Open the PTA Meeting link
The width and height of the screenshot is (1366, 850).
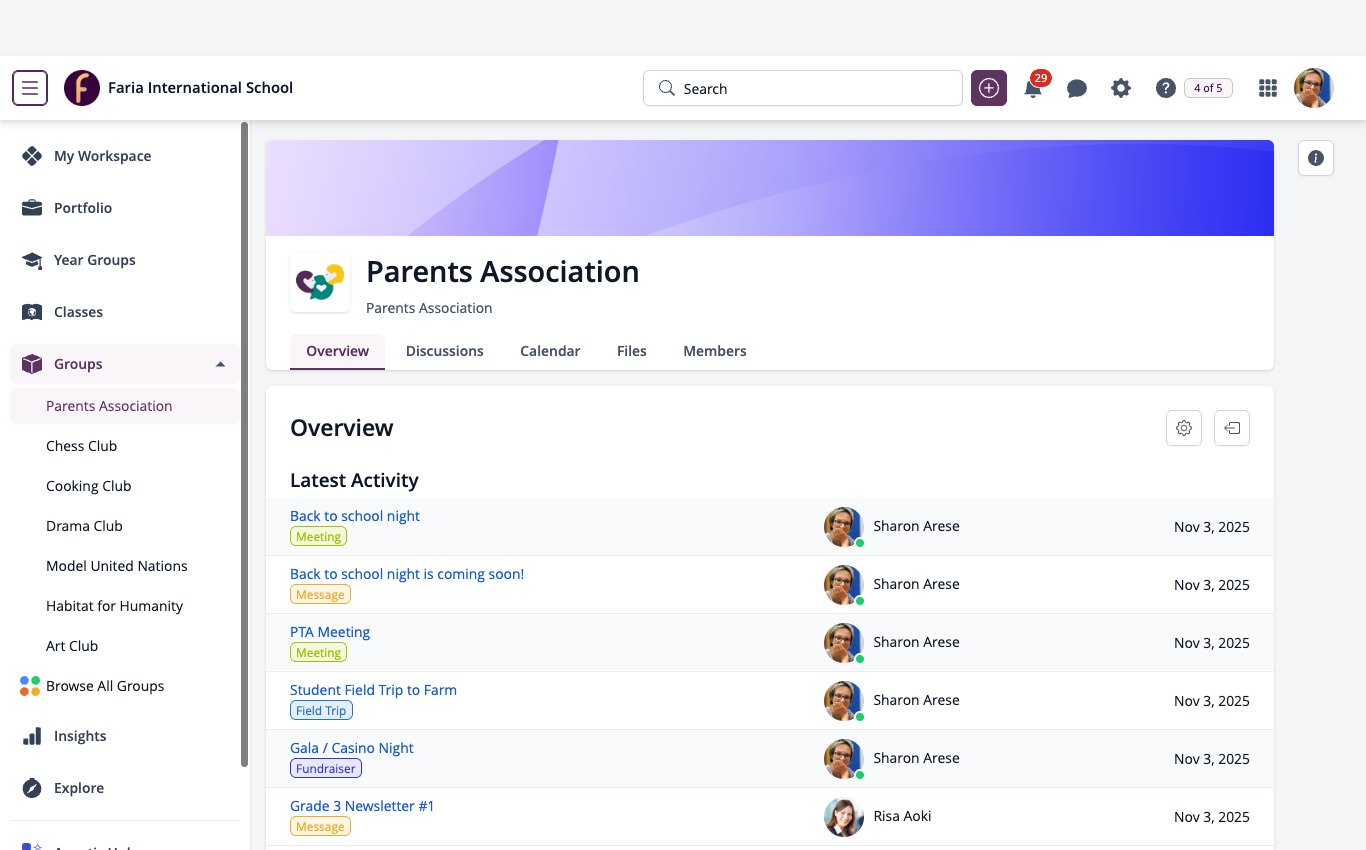(x=330, y=632)
